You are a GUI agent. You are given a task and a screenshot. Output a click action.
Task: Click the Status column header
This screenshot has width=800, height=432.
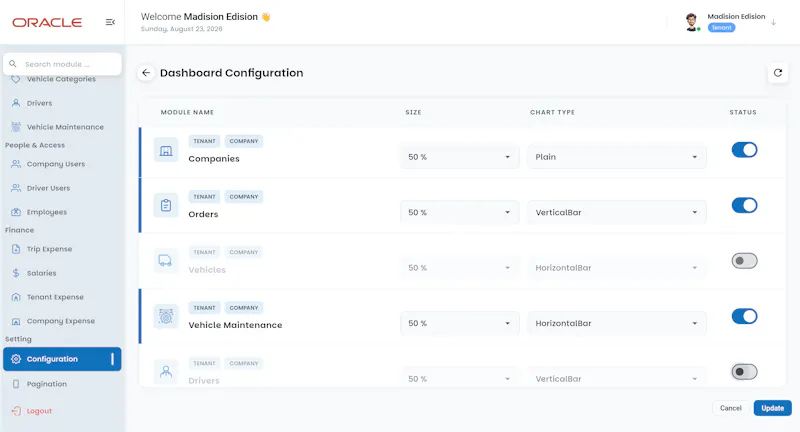[743, 112]
